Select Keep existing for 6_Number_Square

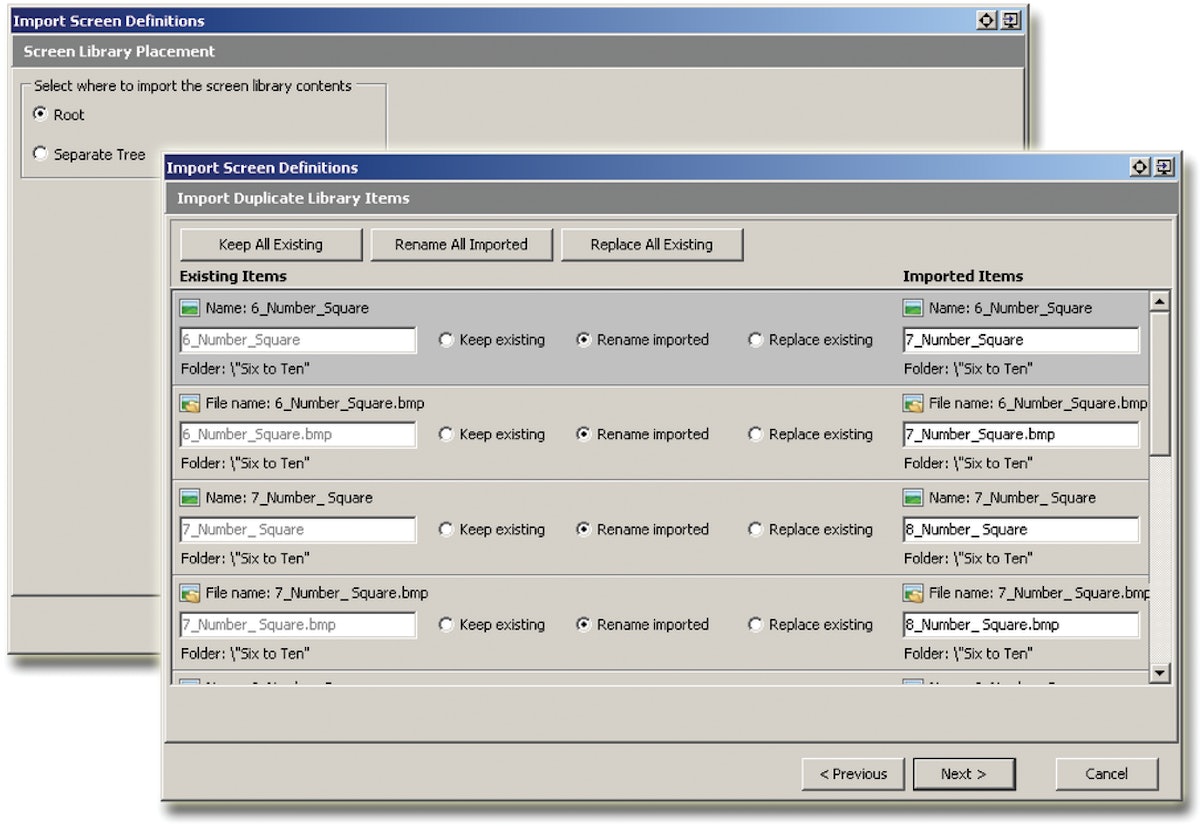click(446, 340)
